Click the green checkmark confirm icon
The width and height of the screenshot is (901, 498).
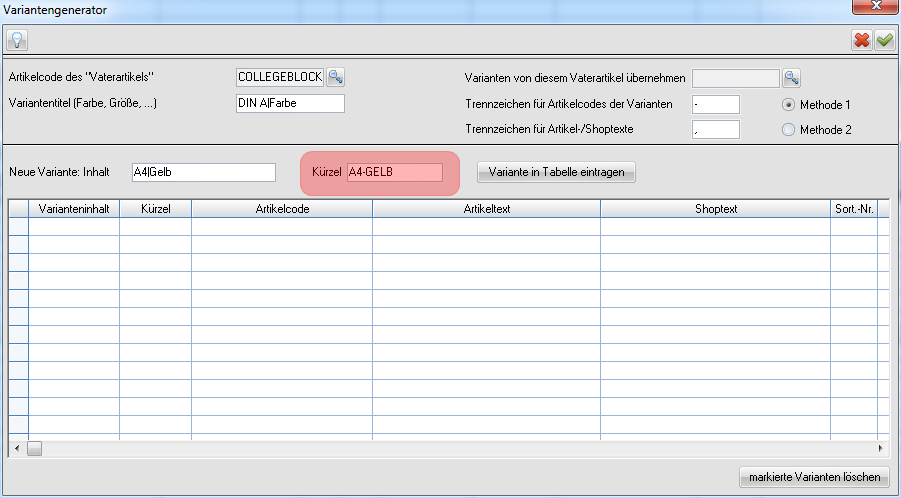tap(885, 40)
